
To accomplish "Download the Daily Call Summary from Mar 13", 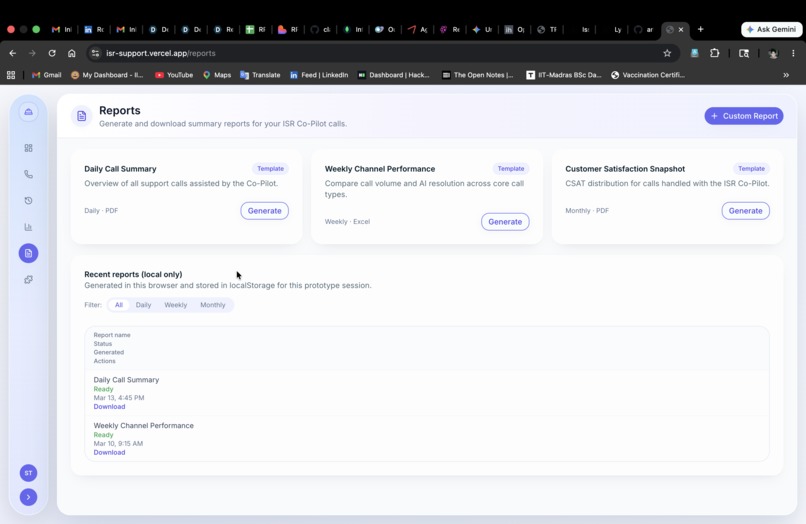I will (x=109, y=407).
